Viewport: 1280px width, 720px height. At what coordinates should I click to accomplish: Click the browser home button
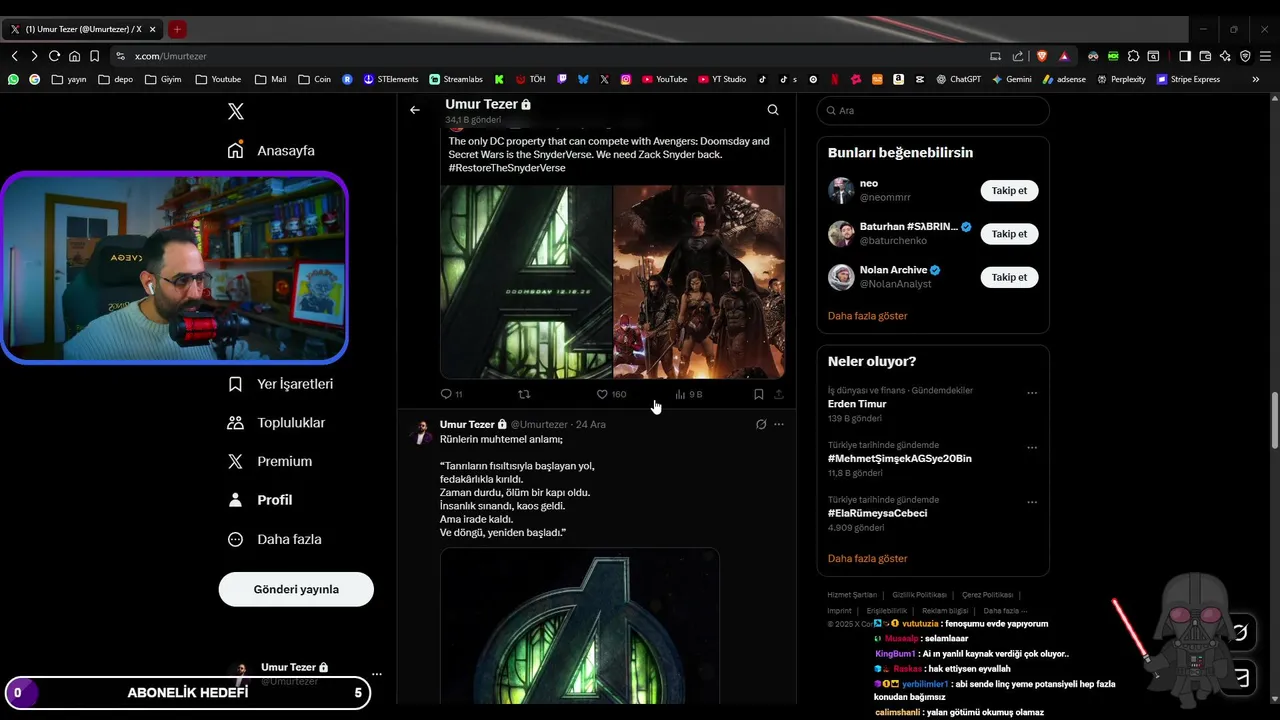[74, 56]
